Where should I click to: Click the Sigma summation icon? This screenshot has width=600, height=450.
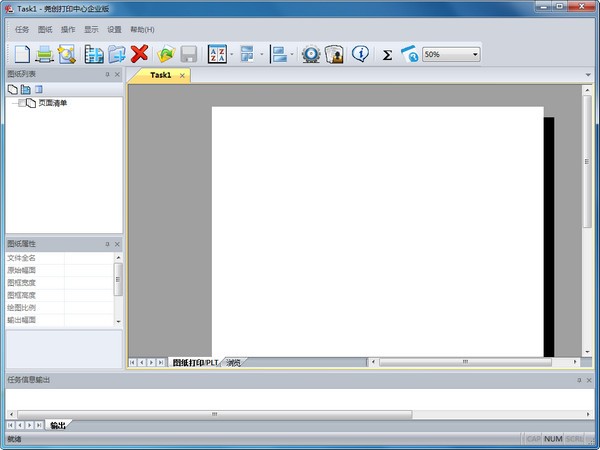coord(387,55)
